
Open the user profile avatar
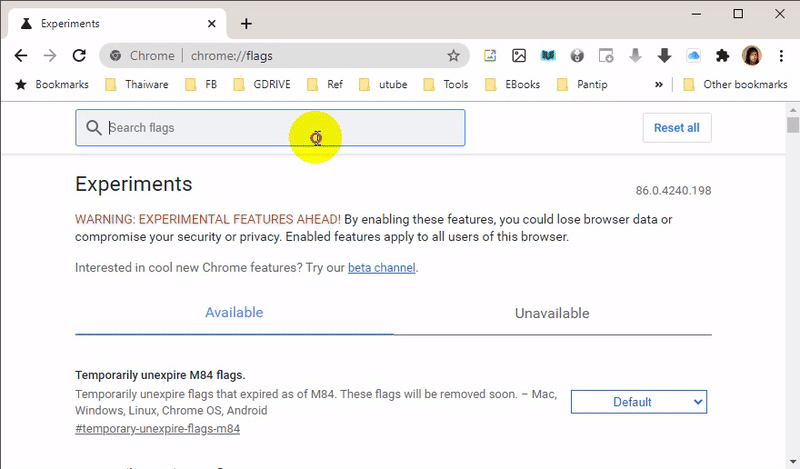point(752,56)
